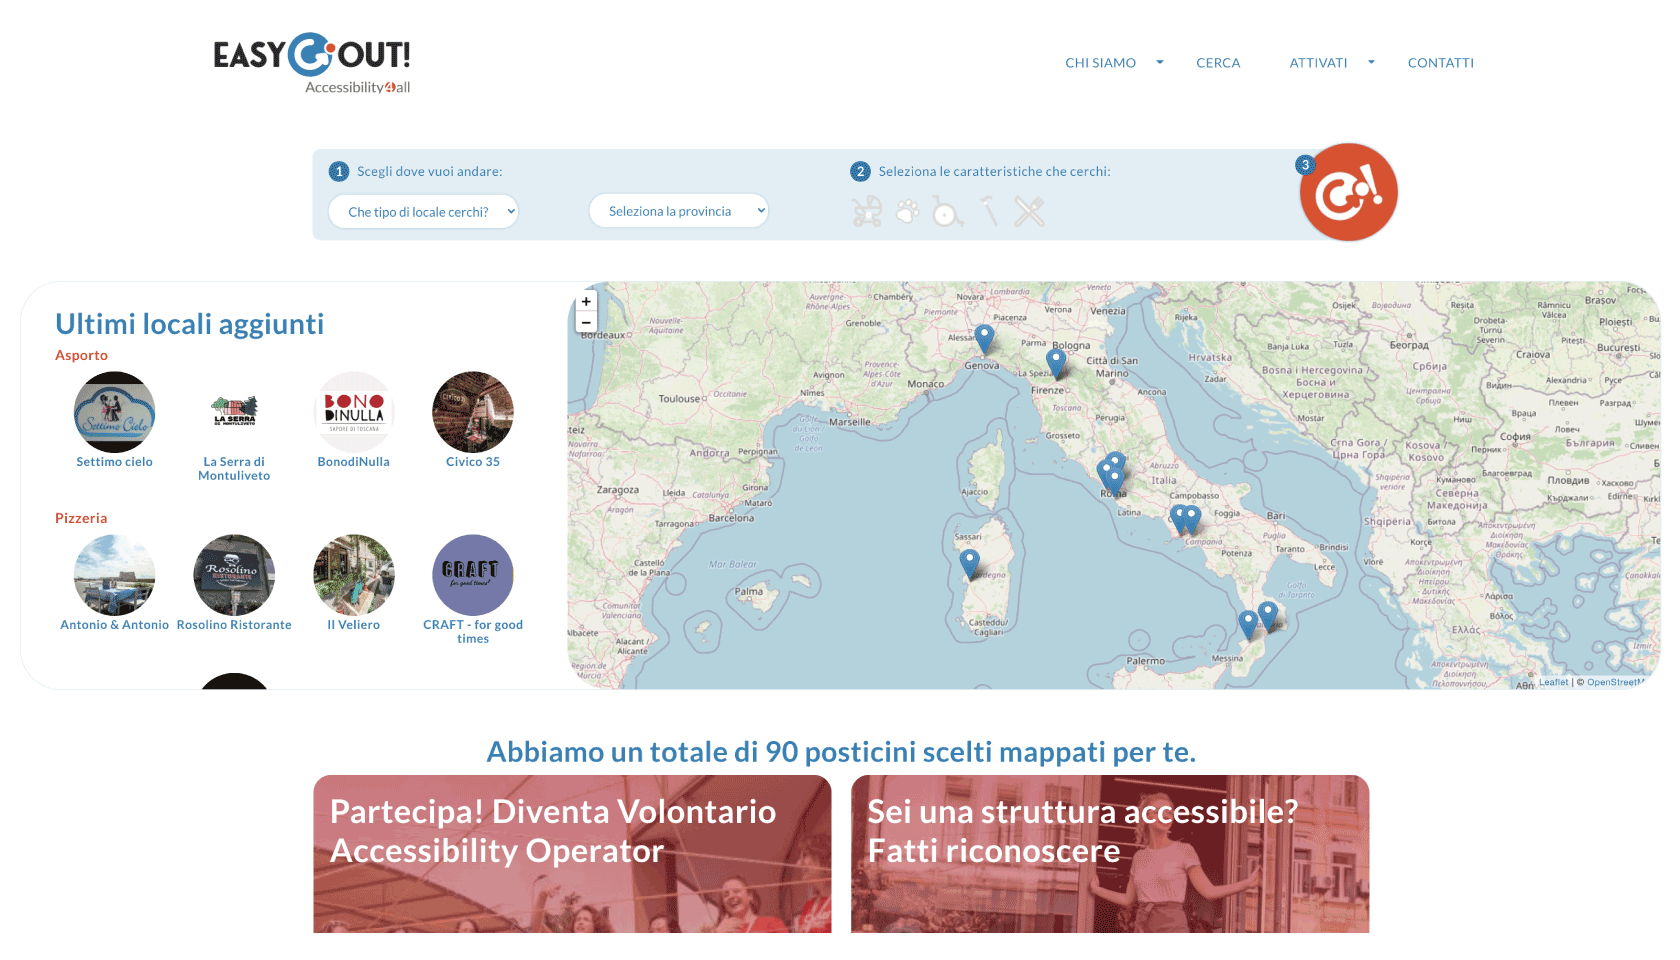Viewport: 1680px width, 960px height.
Task: Open the La Serra di Montuliveto logo
Action: pyautogui.click(x=234, y=412)
